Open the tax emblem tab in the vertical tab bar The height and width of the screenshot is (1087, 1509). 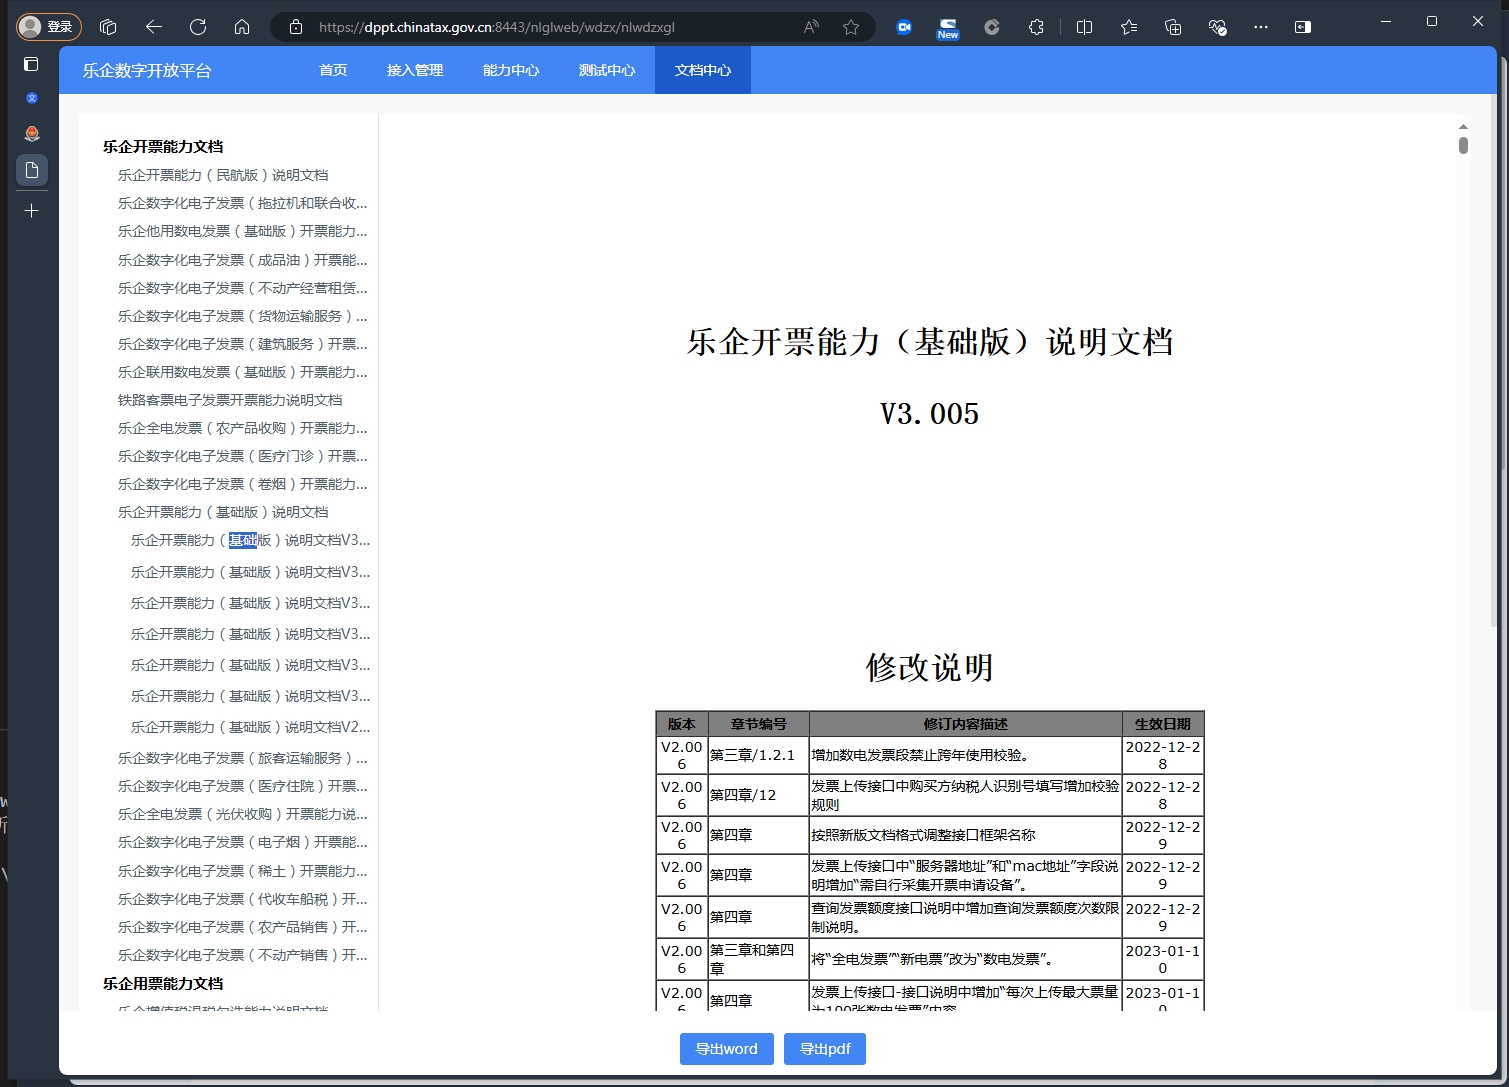[x=32, y=134]
